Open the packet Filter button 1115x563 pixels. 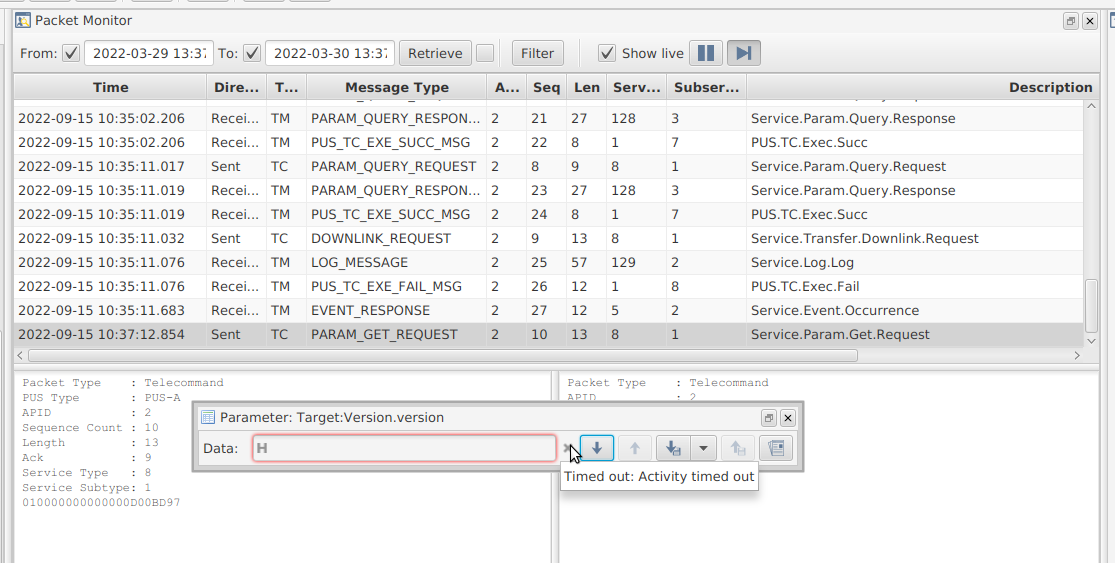537,53
